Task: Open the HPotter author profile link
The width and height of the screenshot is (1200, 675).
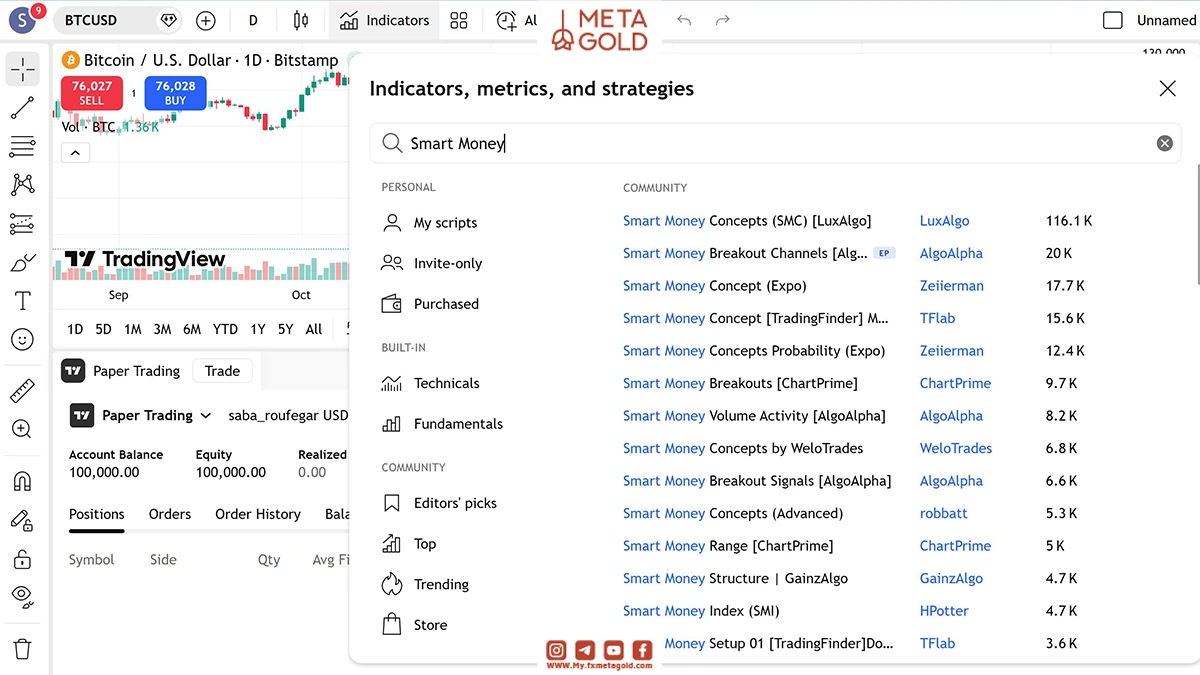Action: pyautogui.click(x=944, y=611)
